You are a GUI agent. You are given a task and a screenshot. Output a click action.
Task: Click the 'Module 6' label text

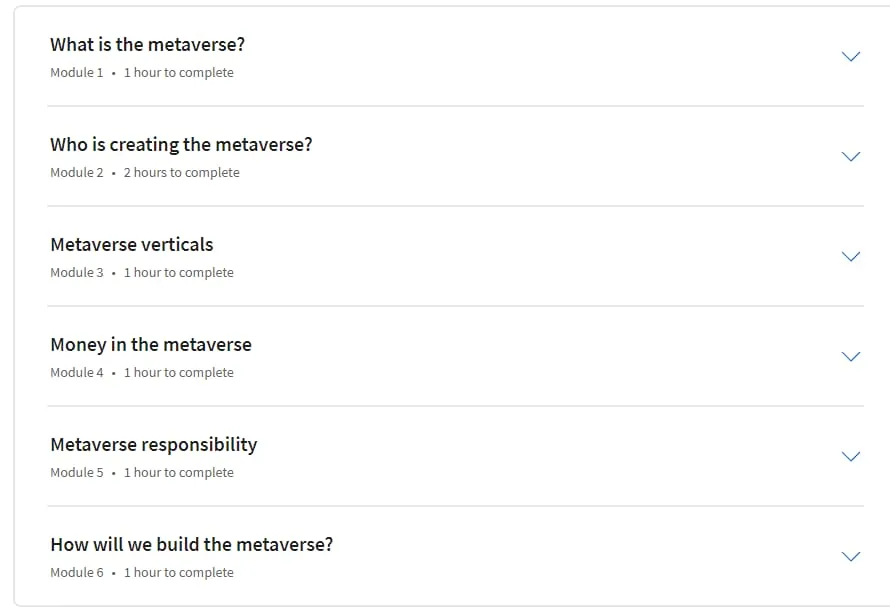[77, 572]
